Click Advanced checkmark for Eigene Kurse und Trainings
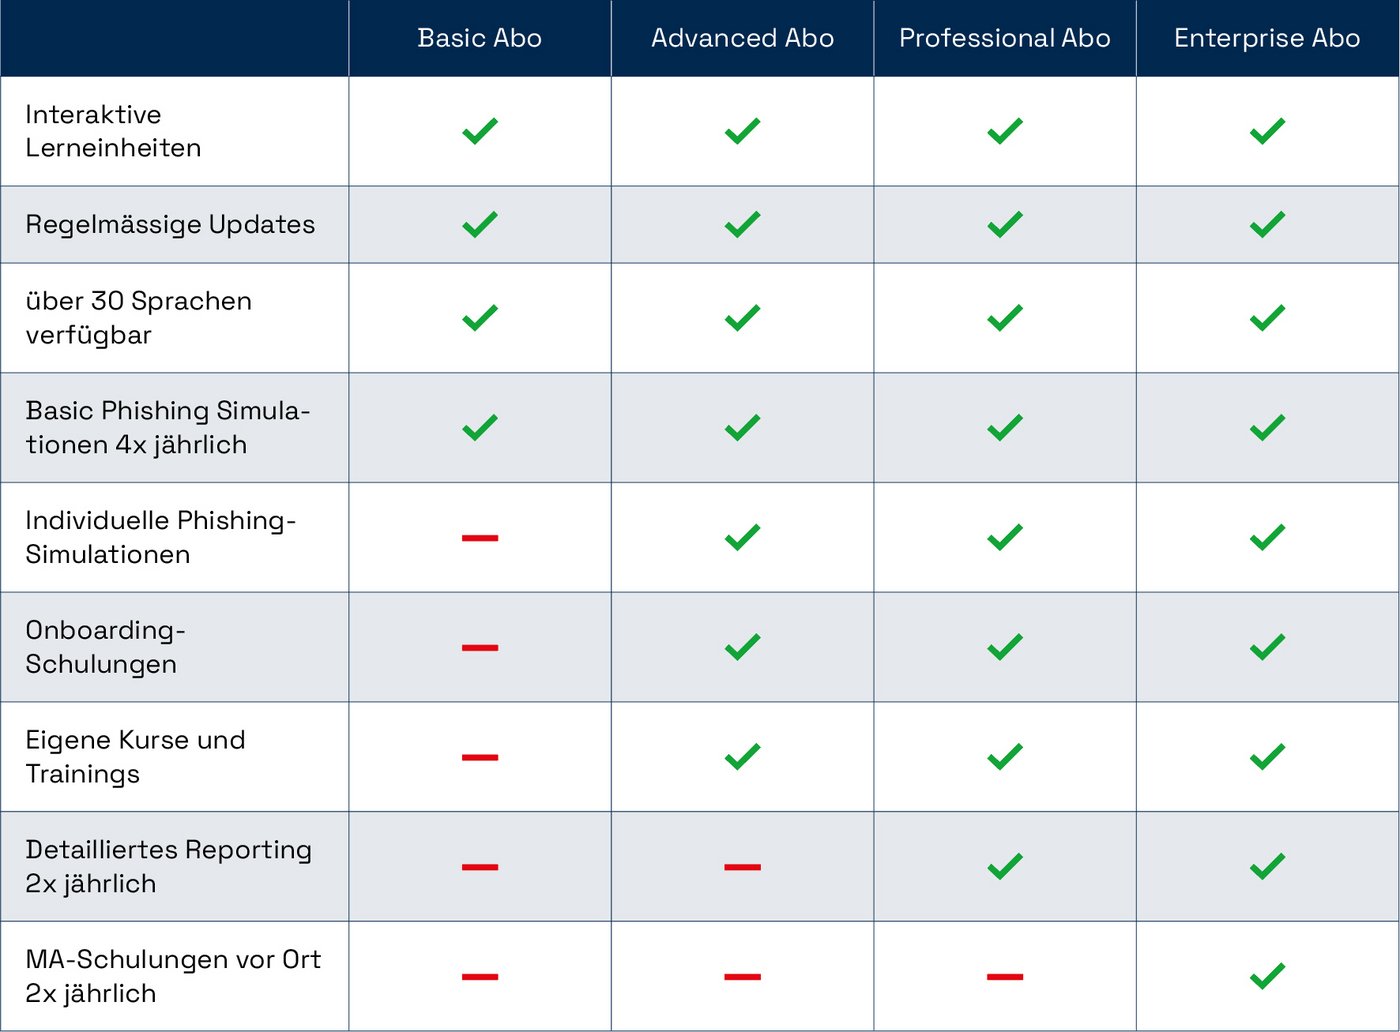The image size is (1400, 1032). [742, 757]
